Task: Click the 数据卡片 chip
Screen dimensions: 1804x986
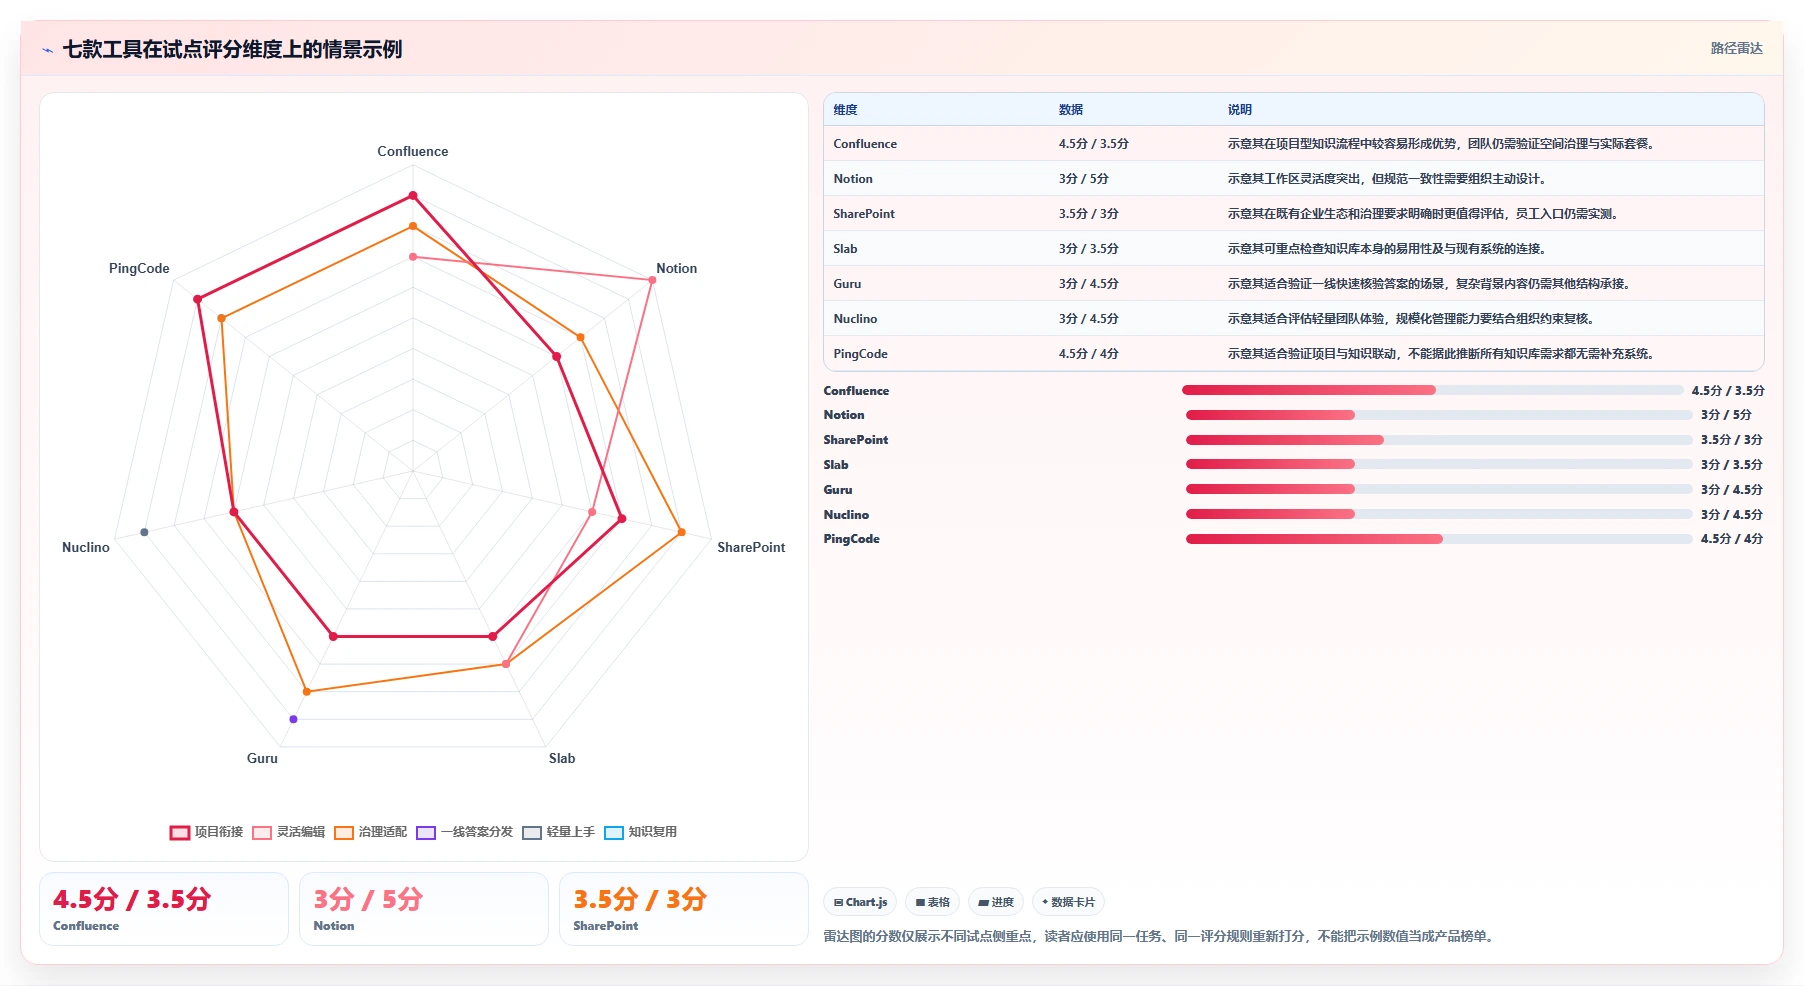Action: 1068,902
